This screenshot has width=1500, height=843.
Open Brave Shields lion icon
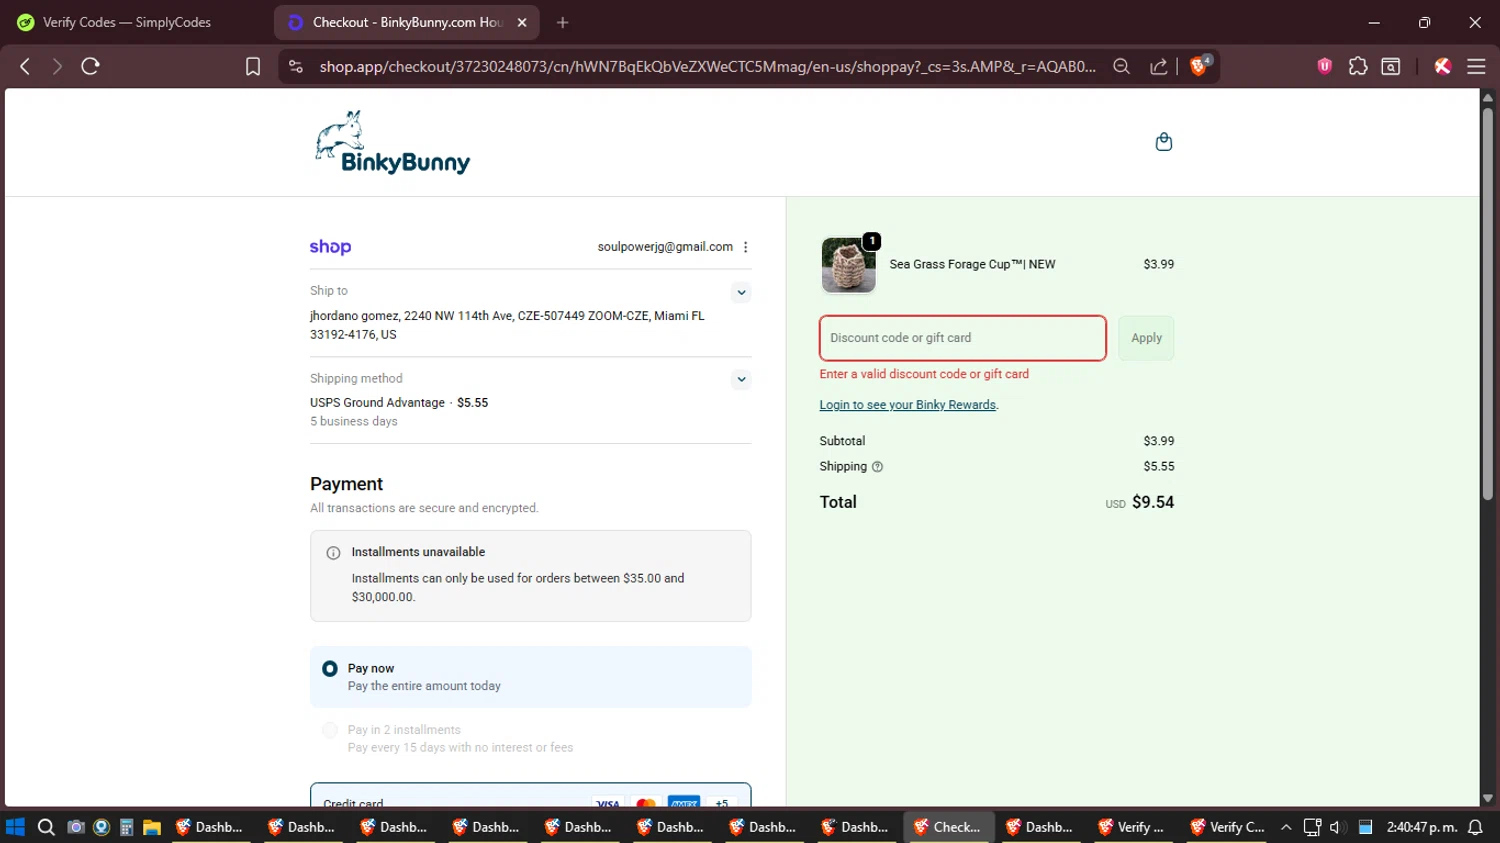(x=1199, y=66)
